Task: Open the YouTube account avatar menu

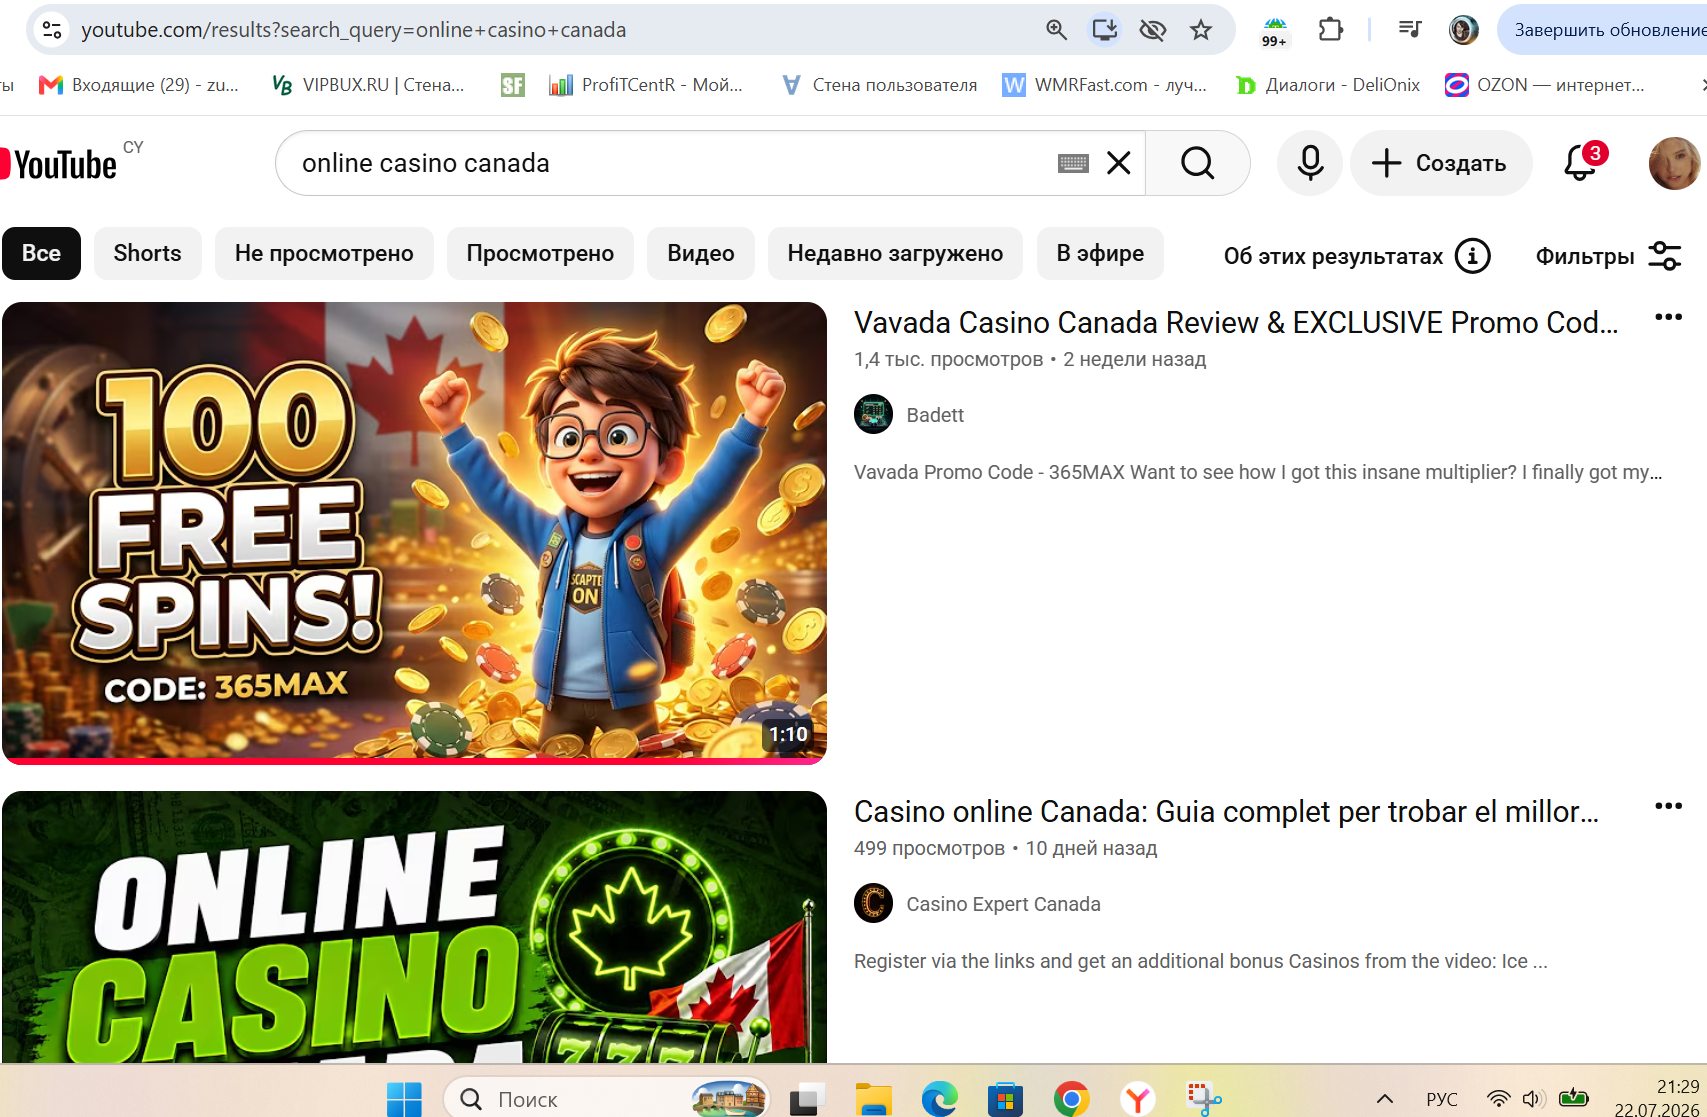Action: pyautogui.click(x=1674, y=163)
